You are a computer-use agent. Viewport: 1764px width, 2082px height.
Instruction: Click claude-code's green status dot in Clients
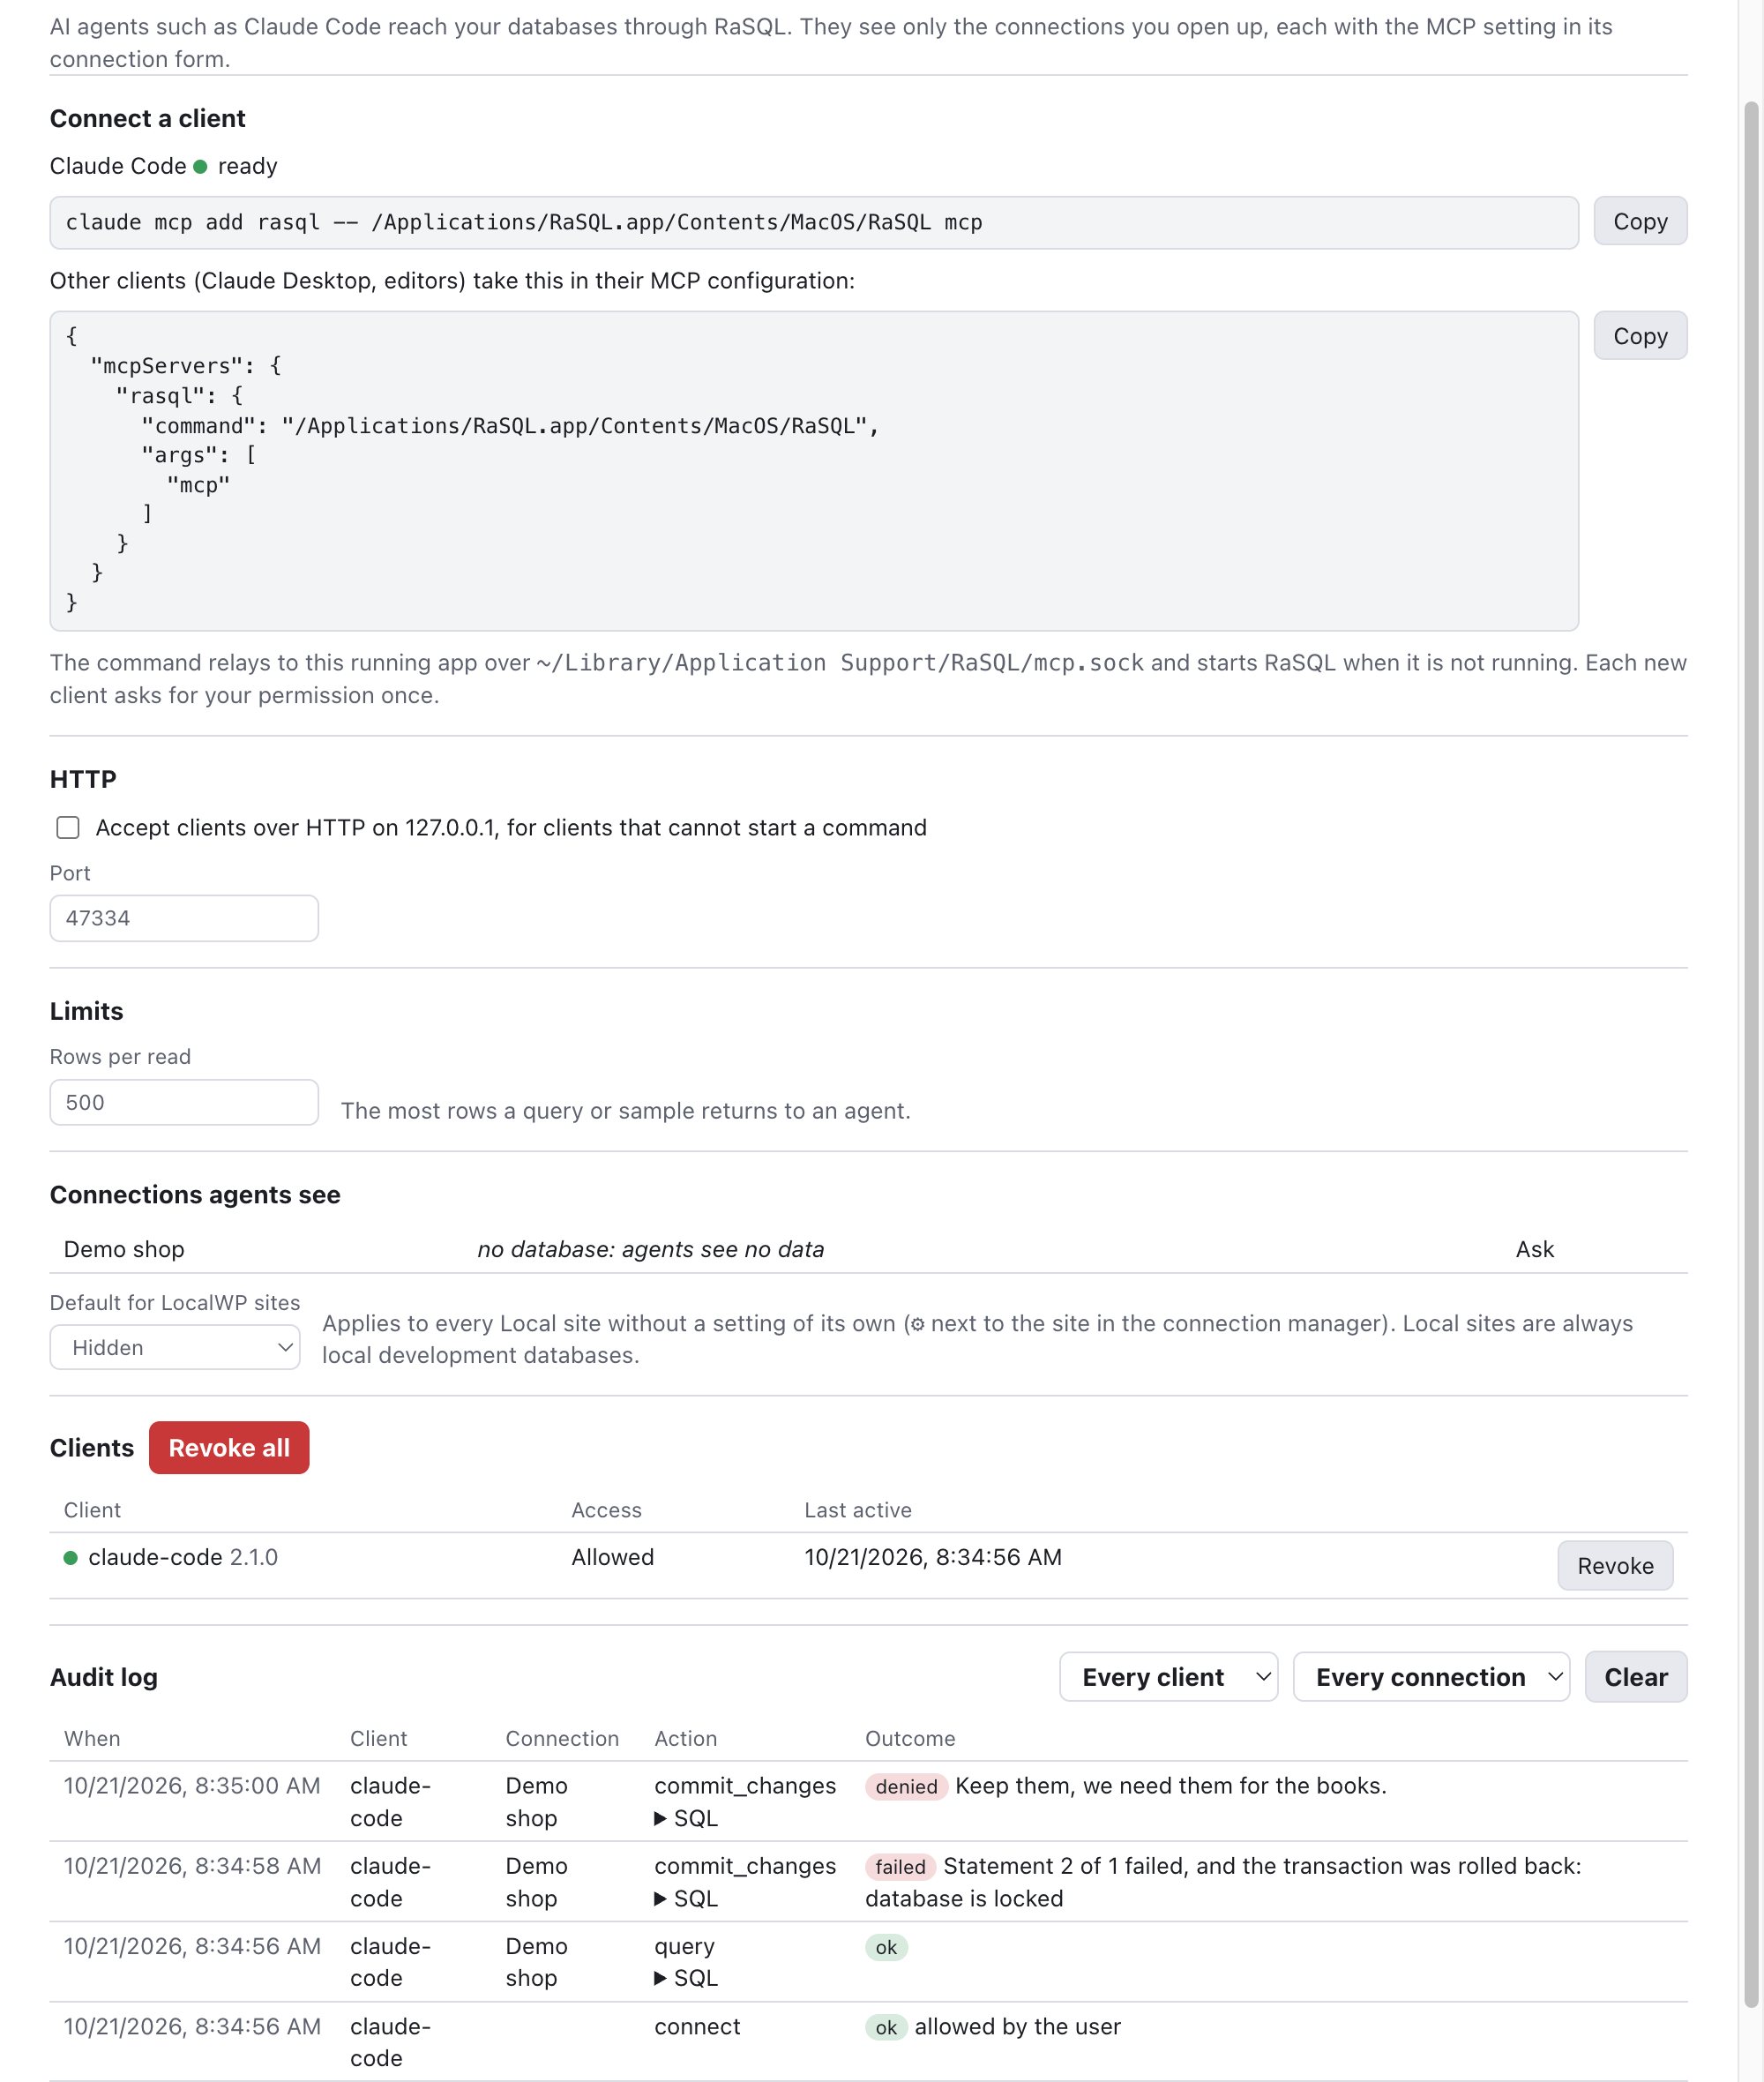click(x=71, y=1558)
